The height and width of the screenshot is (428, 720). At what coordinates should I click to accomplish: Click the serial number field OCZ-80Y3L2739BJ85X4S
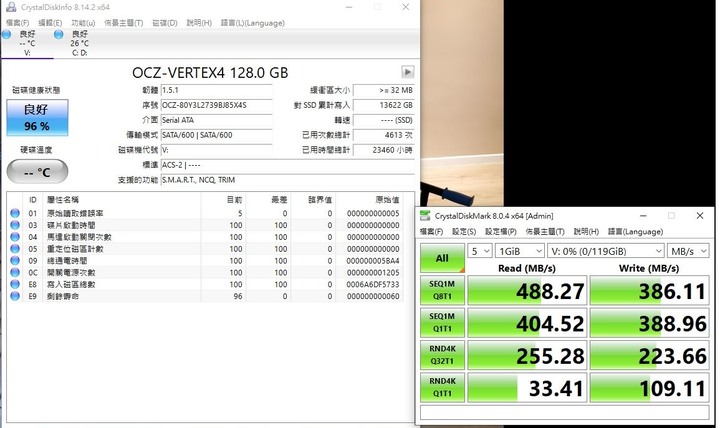coord(216,105)
